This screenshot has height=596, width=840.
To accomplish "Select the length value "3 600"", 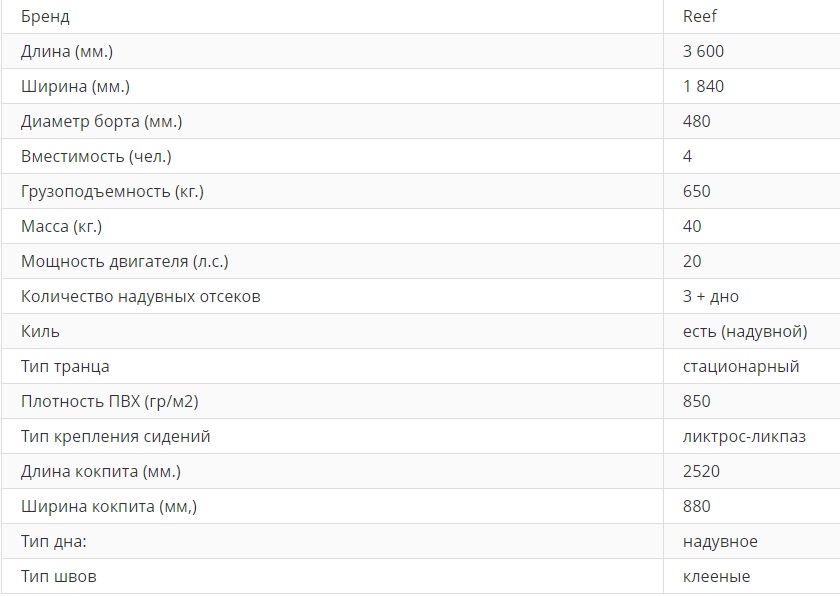I will click(x=703, y=52).
